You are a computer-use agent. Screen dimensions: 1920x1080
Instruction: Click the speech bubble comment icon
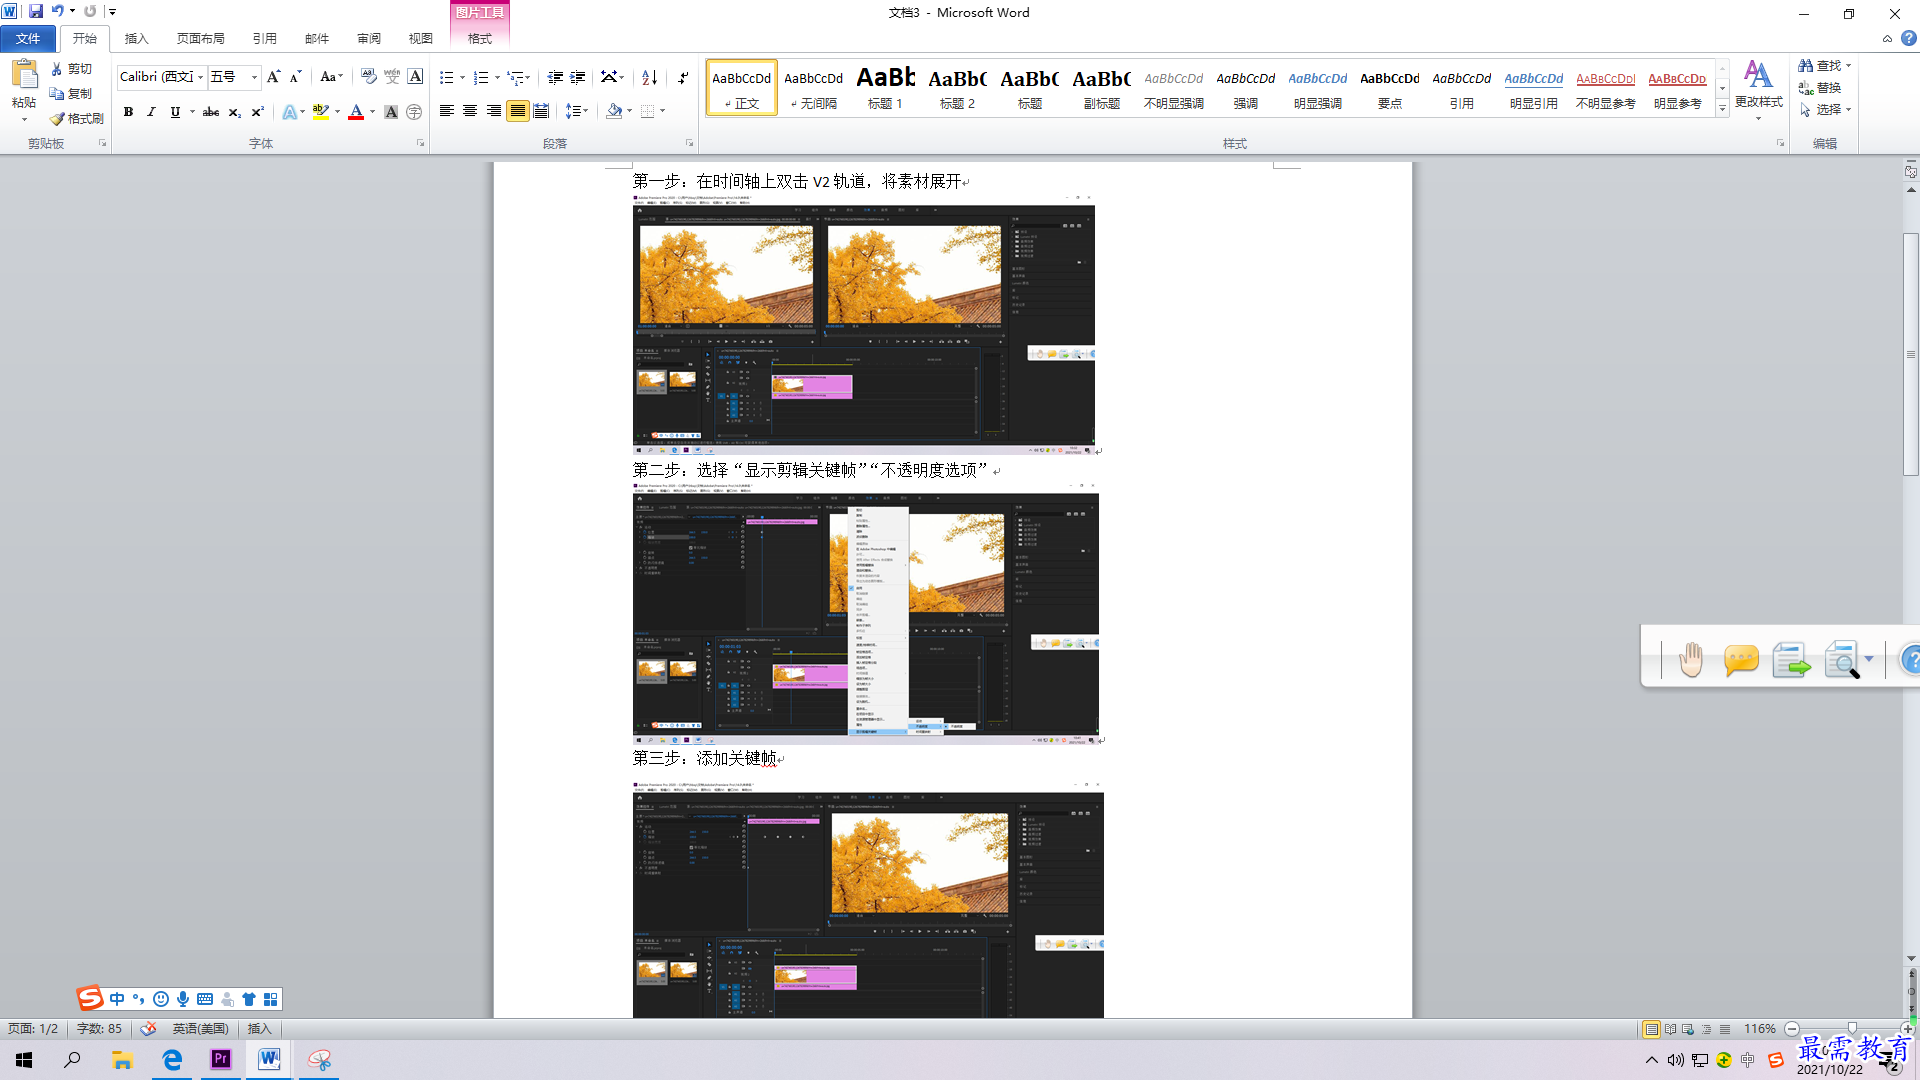[1741, 660]
